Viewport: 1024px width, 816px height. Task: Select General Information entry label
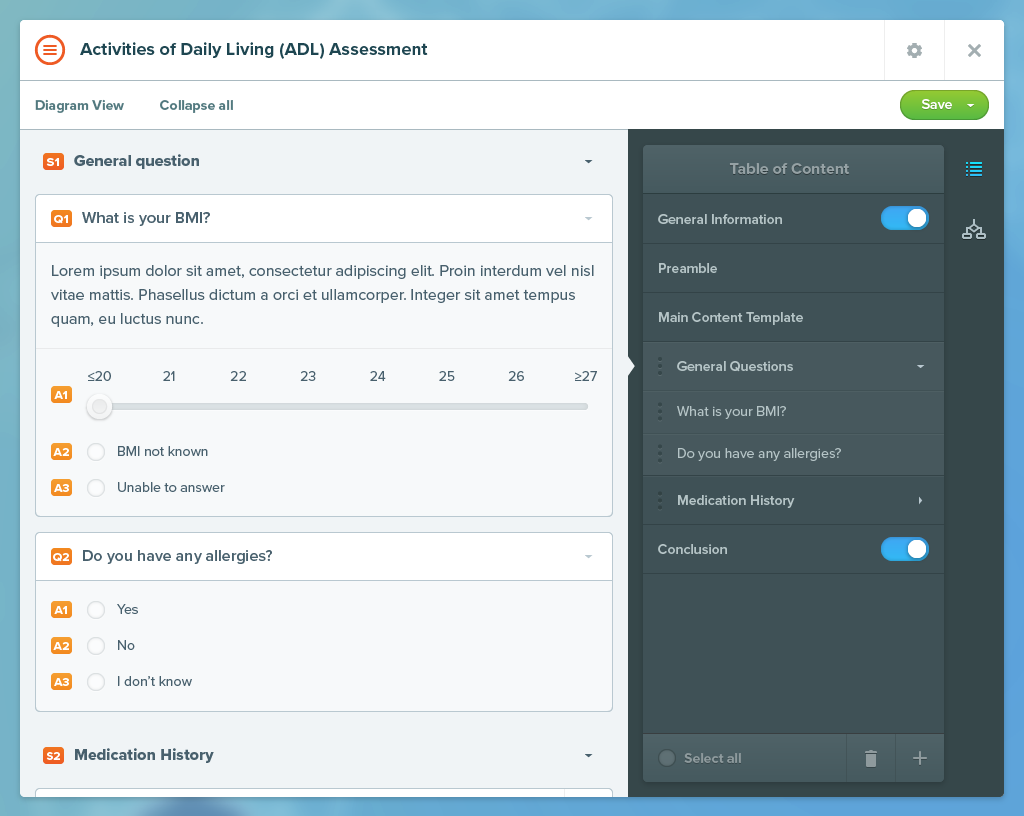pos(720,219)
